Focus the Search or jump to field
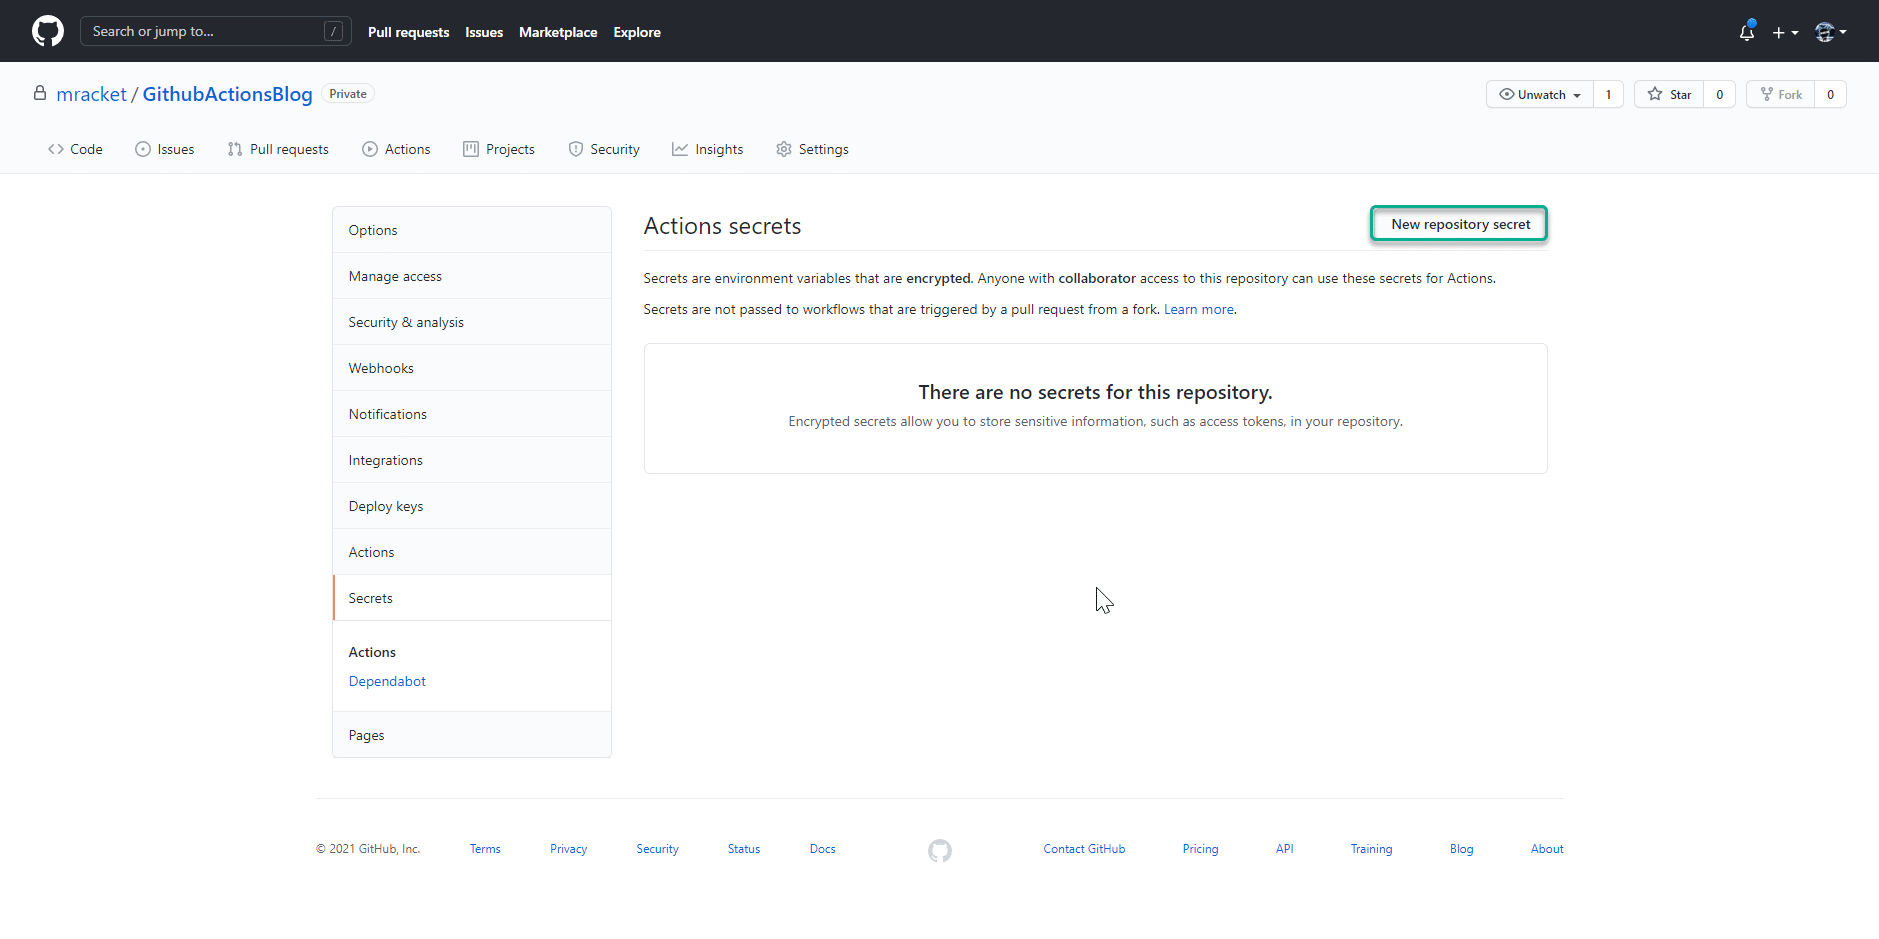1879x939 pixels. [x=215, y=31]
